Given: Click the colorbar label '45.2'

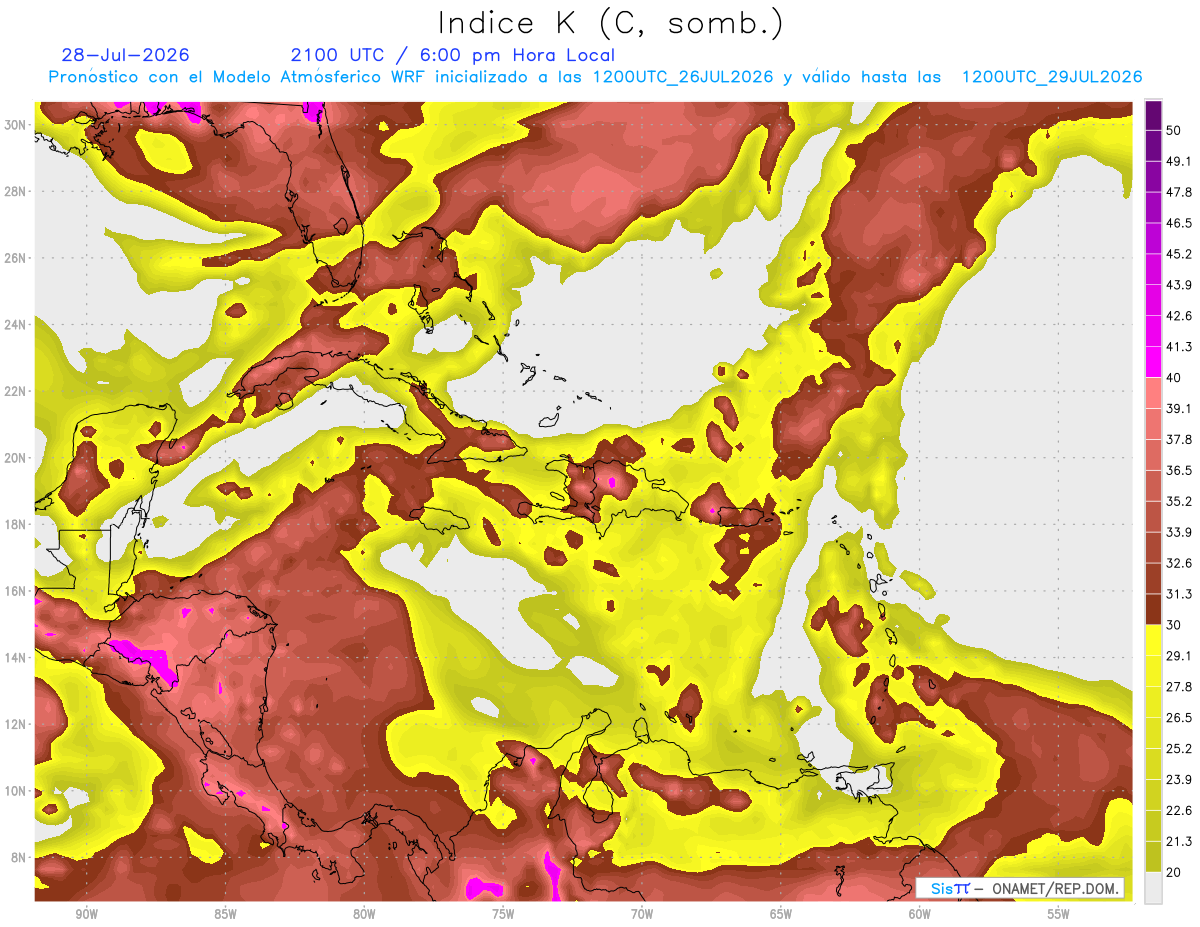Looking at the screenshot, I should tap(1179, 254).
